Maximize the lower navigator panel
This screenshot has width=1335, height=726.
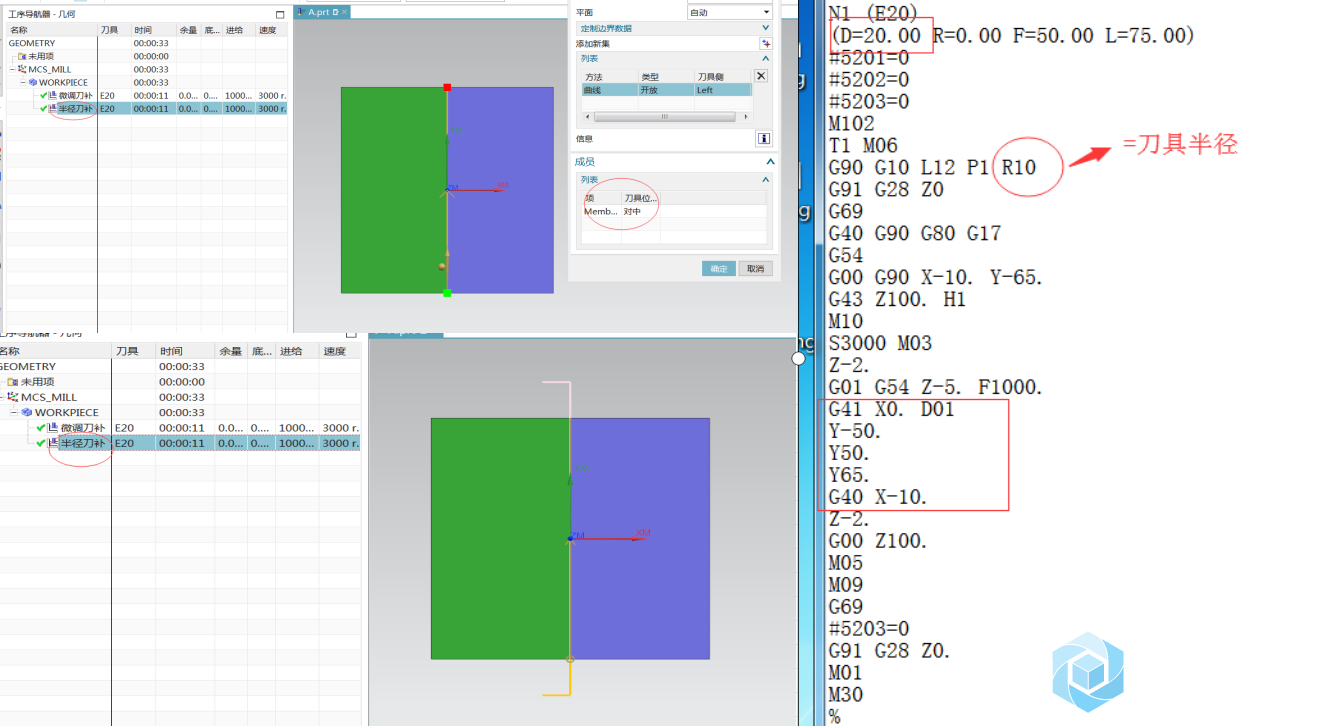tap(351, 334)
